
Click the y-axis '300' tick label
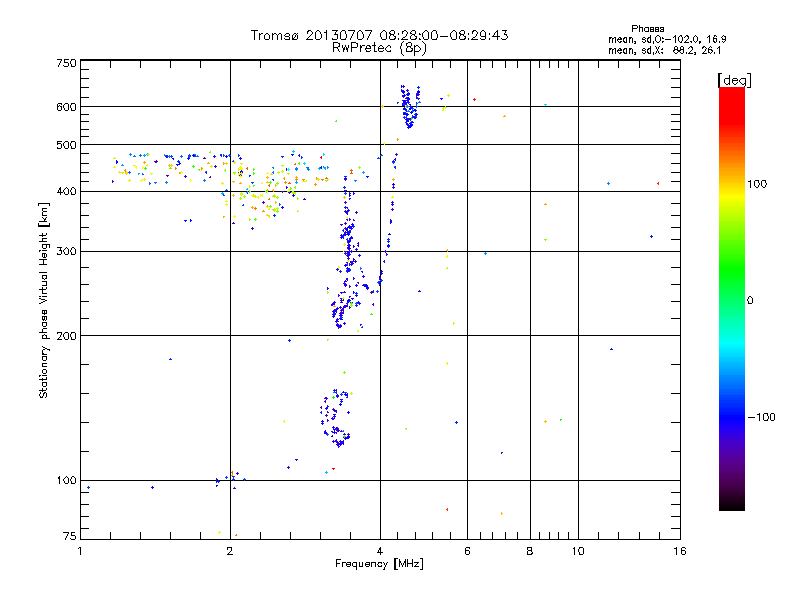click(66, 252)
